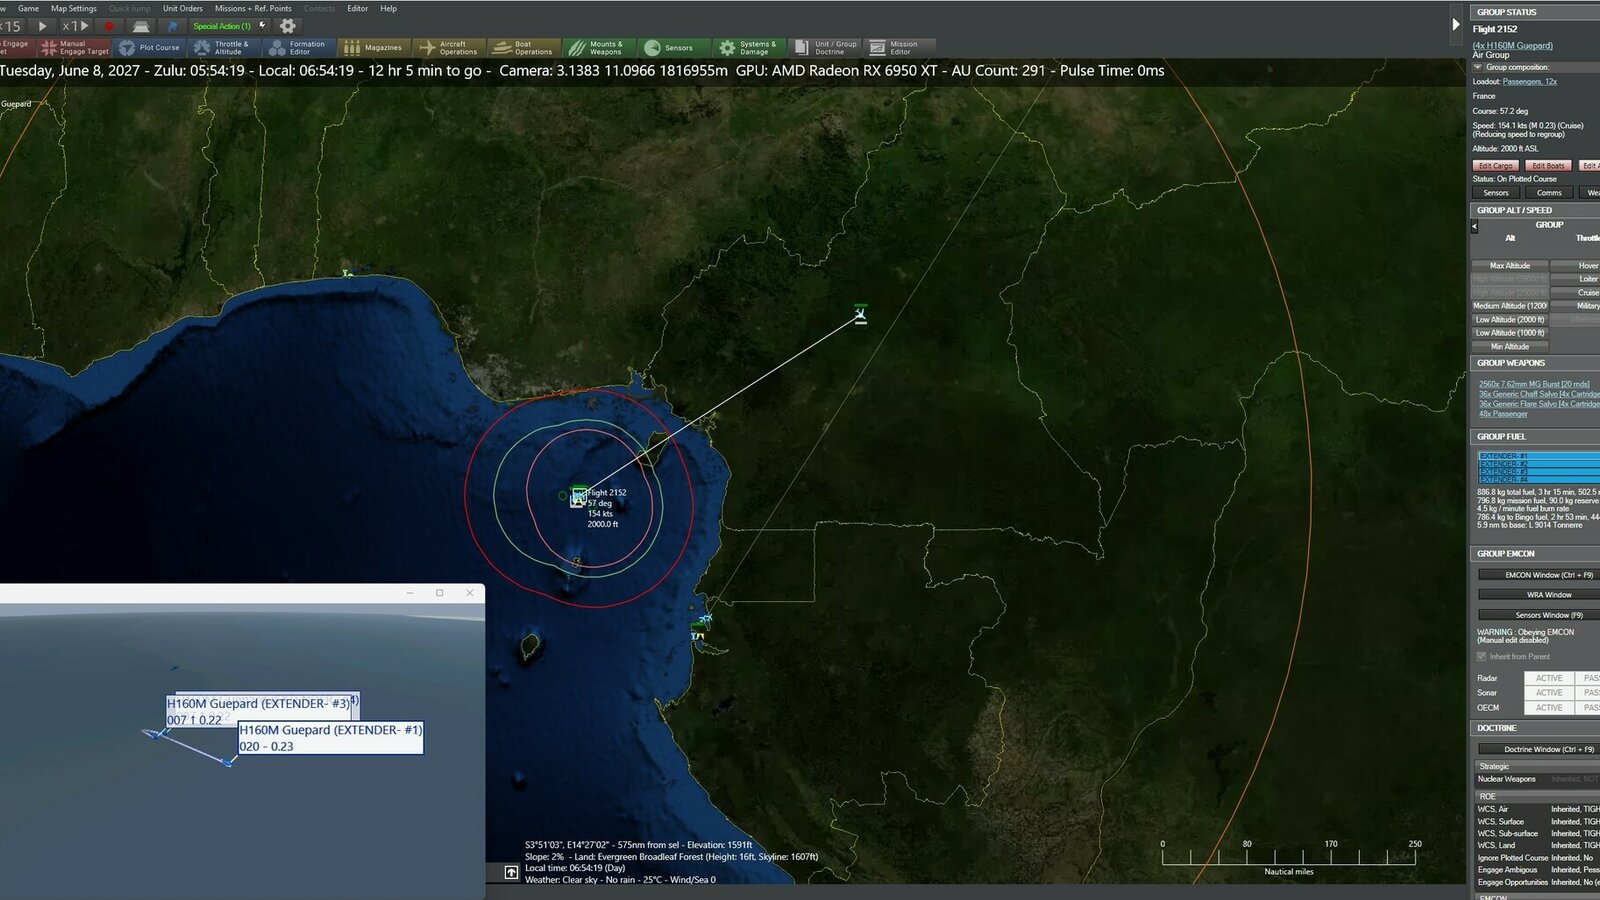Open WCS, Air doctrine dropdown value
Screen dimensions: 1600x900
(1574, 809)
